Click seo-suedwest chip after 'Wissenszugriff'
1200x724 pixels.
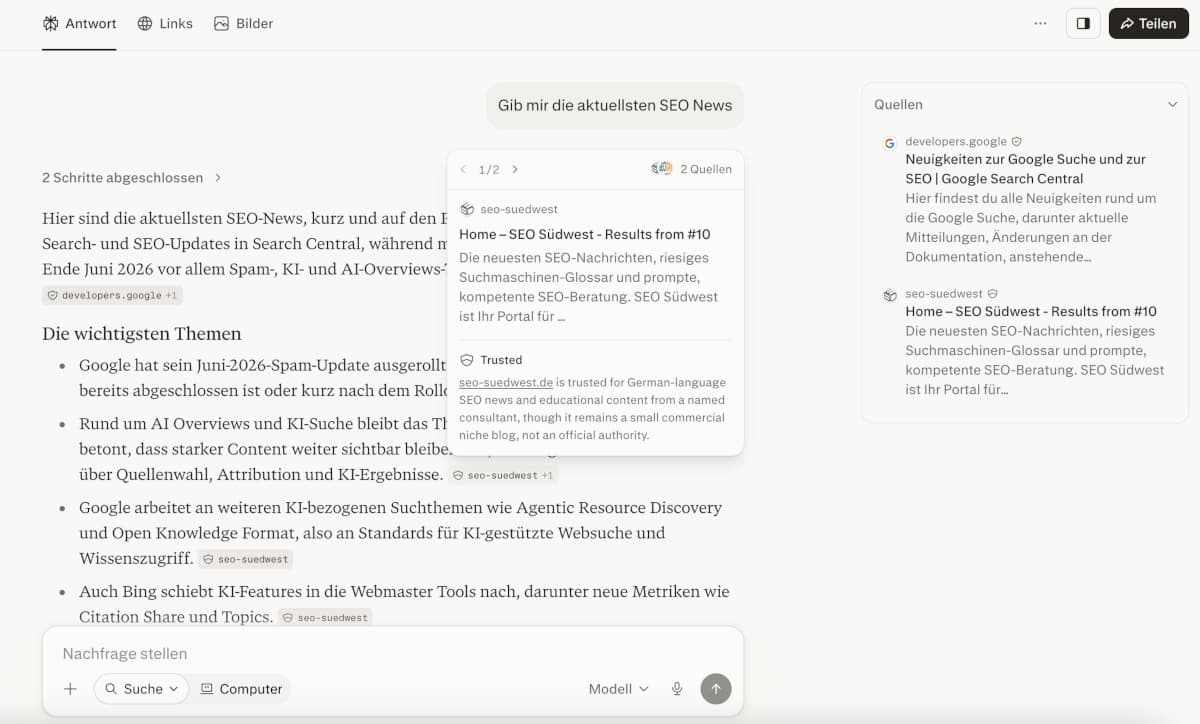pyautogui.click(x=245, y=559)
